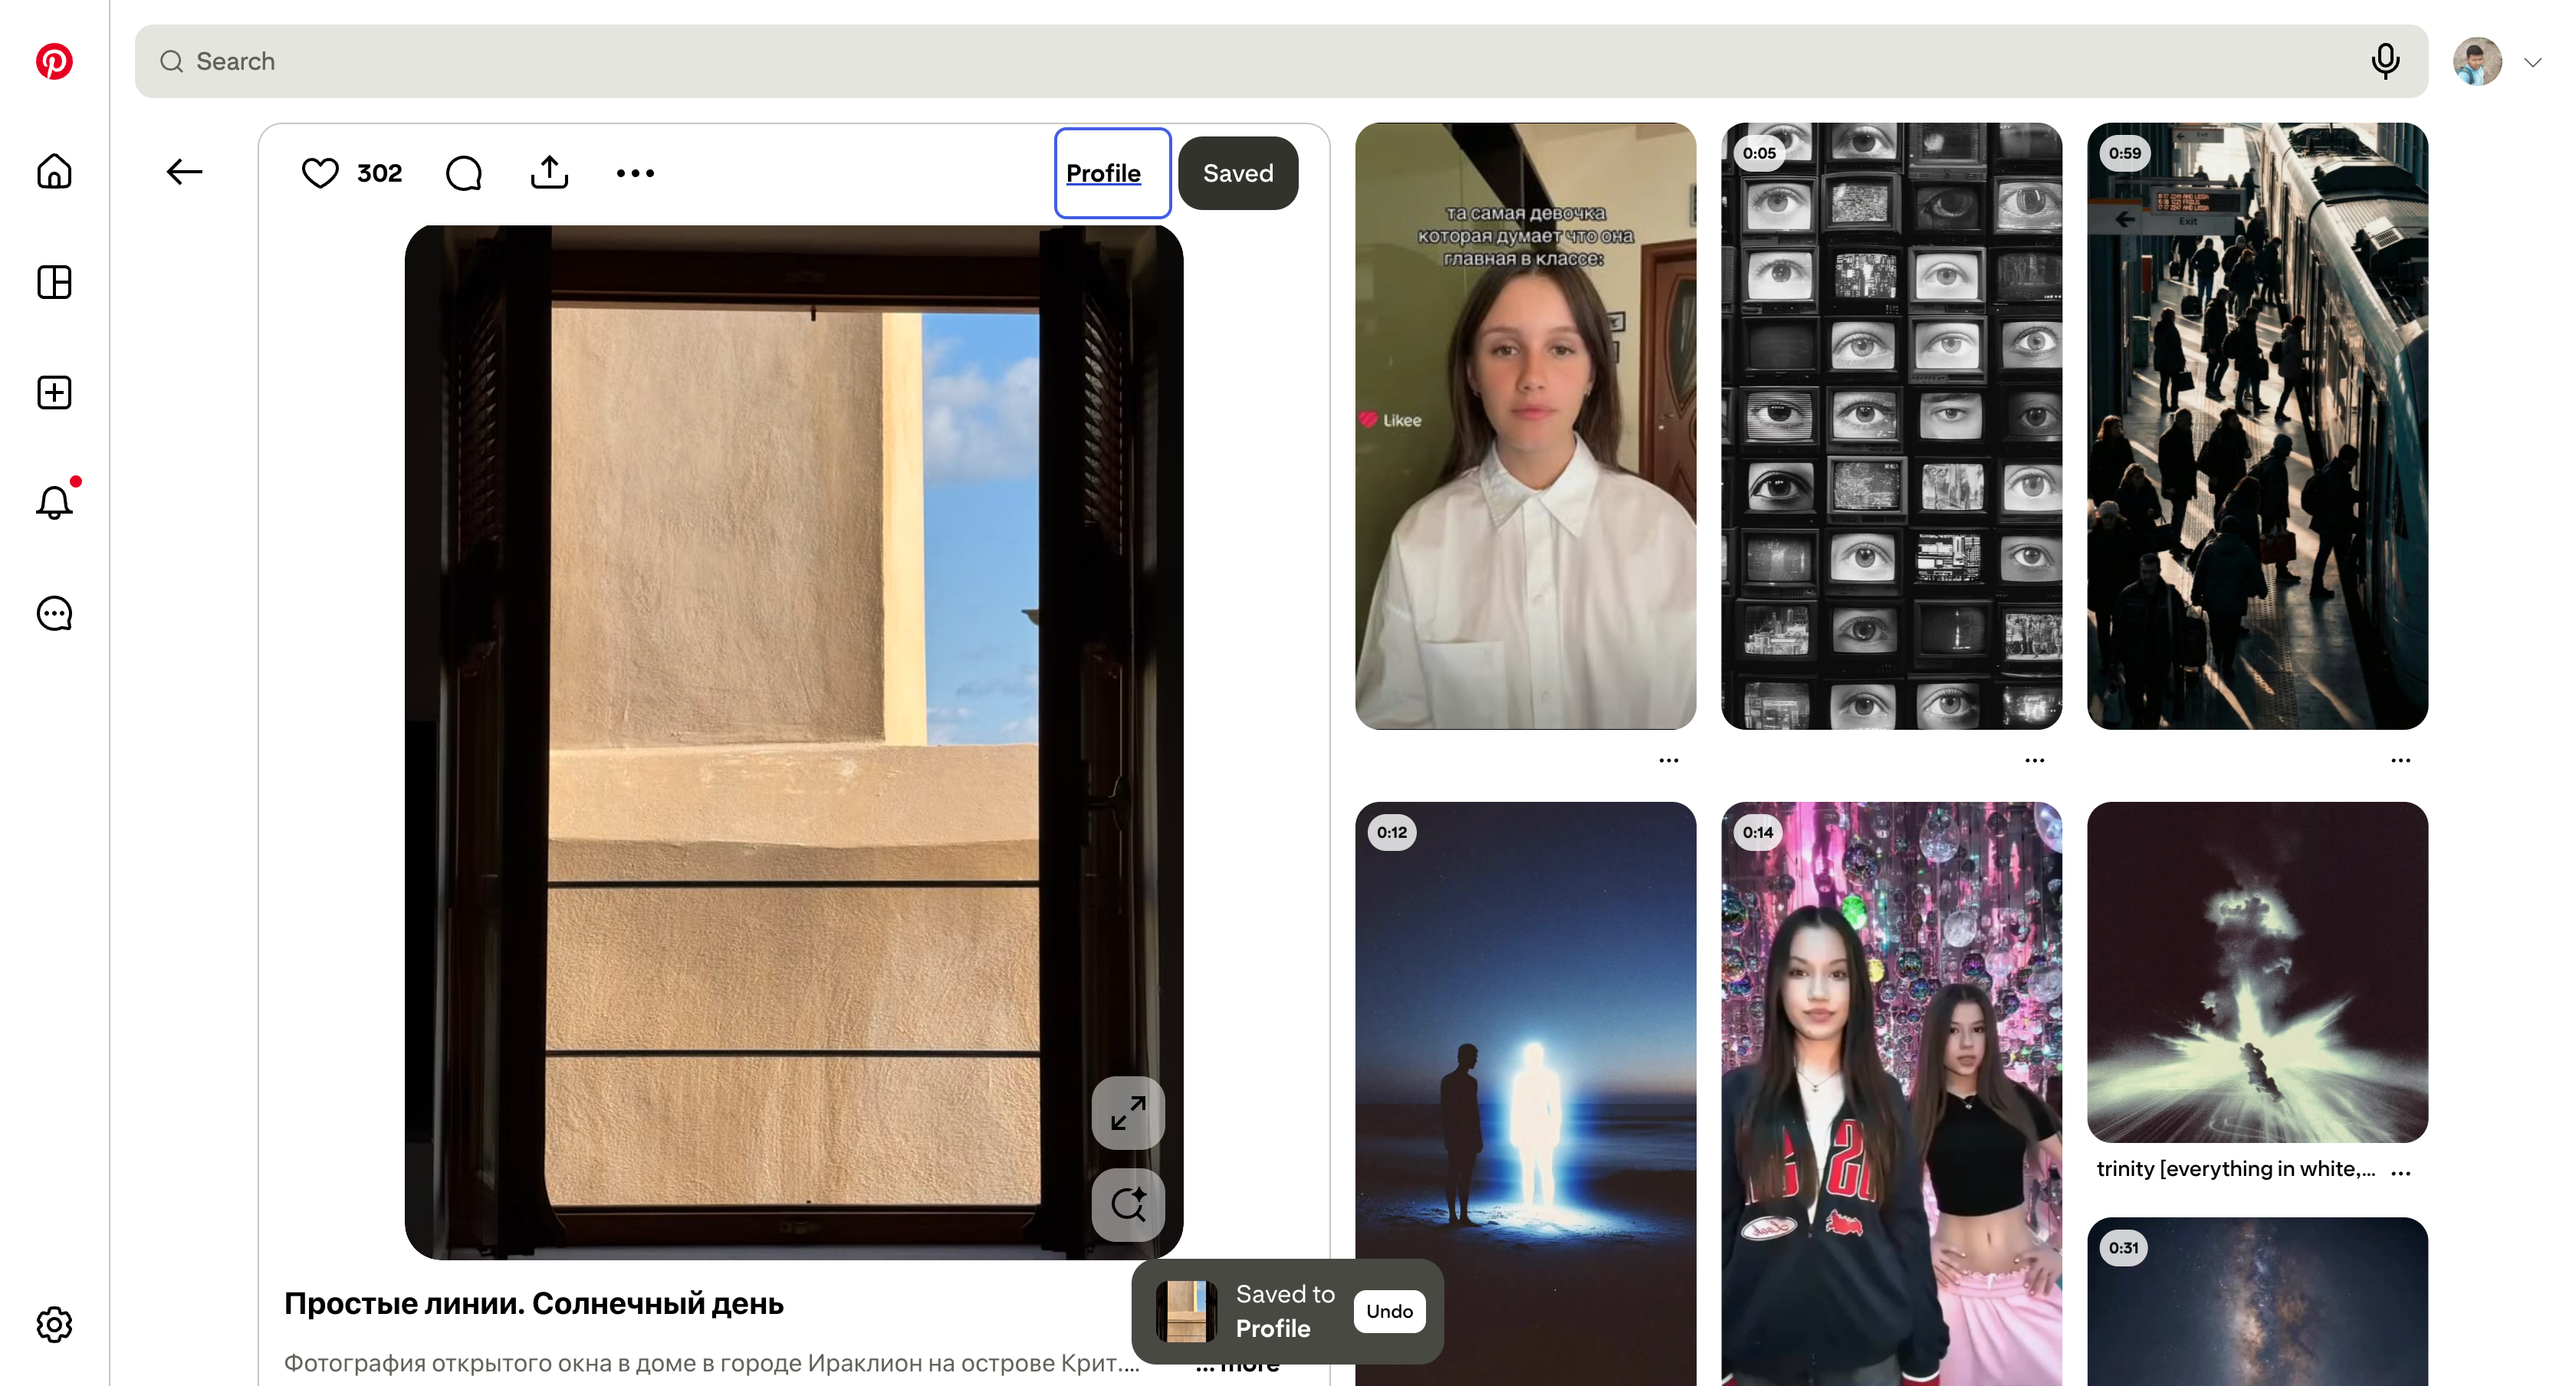Open the Likee girl in white shirt pin
Screen dimensions: 2576x1386
coord(1525,426)
